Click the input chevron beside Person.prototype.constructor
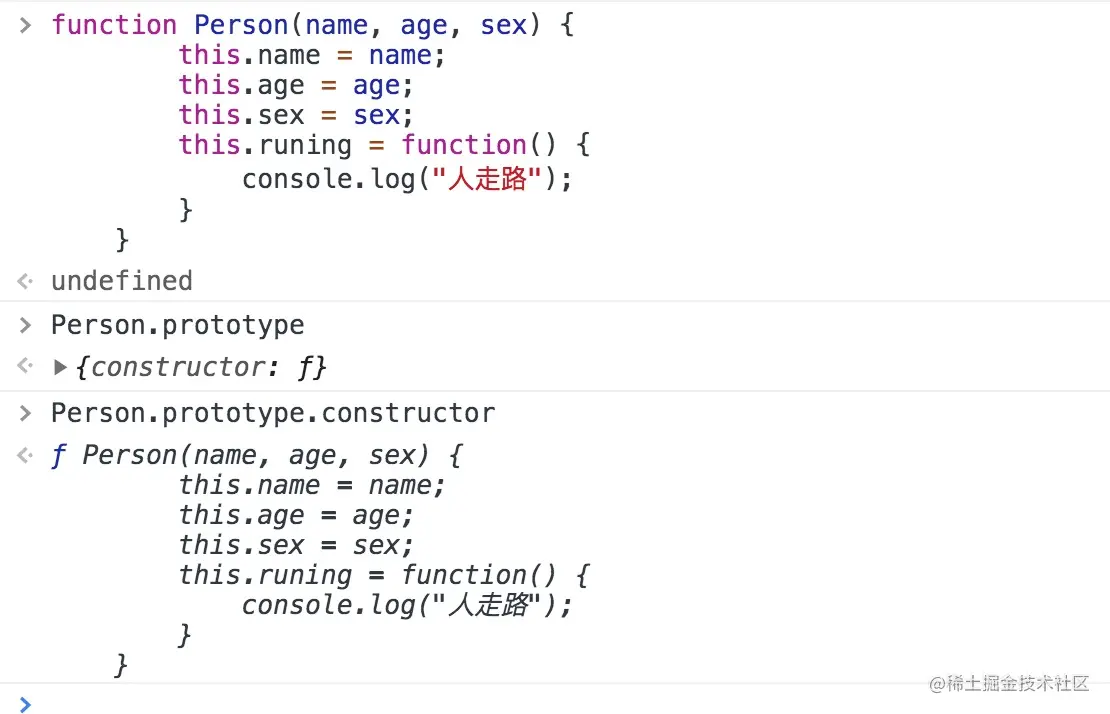The height and width of the screenshot is (714, 1110). (x=26, y=413)
